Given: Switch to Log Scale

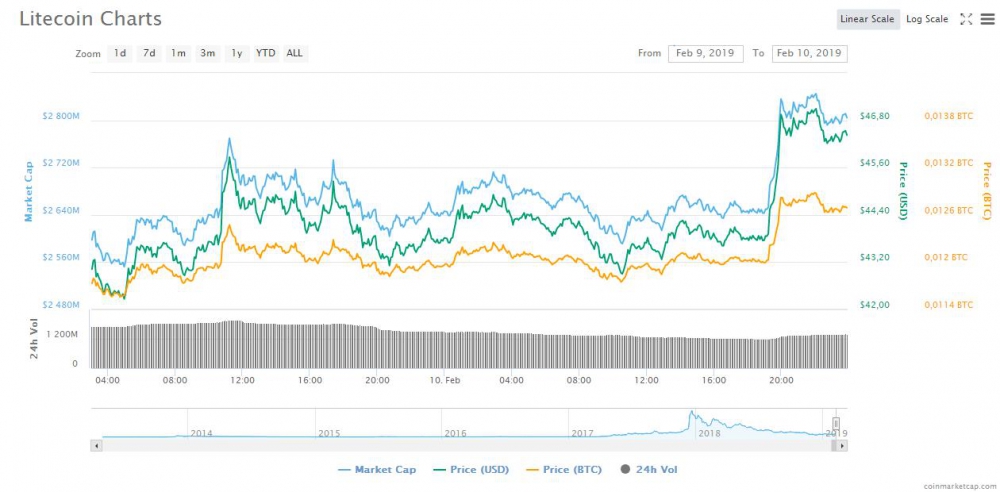Looking at the screenshot, I should pyautogui.click(x=927, y=19).
